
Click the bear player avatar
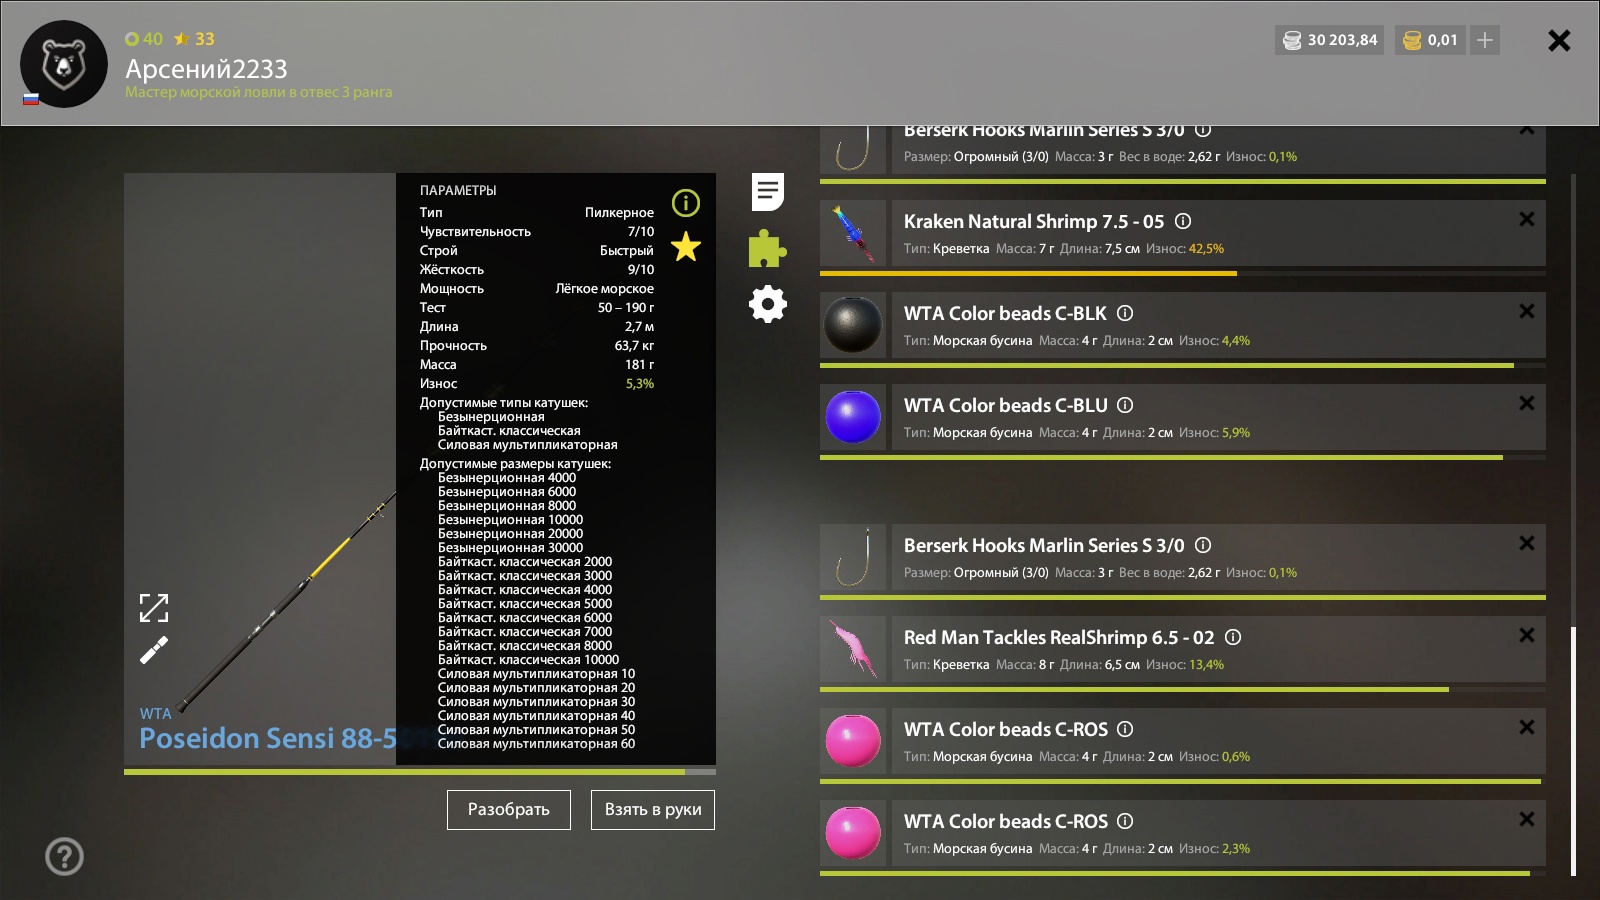click(x=64, y=64)
